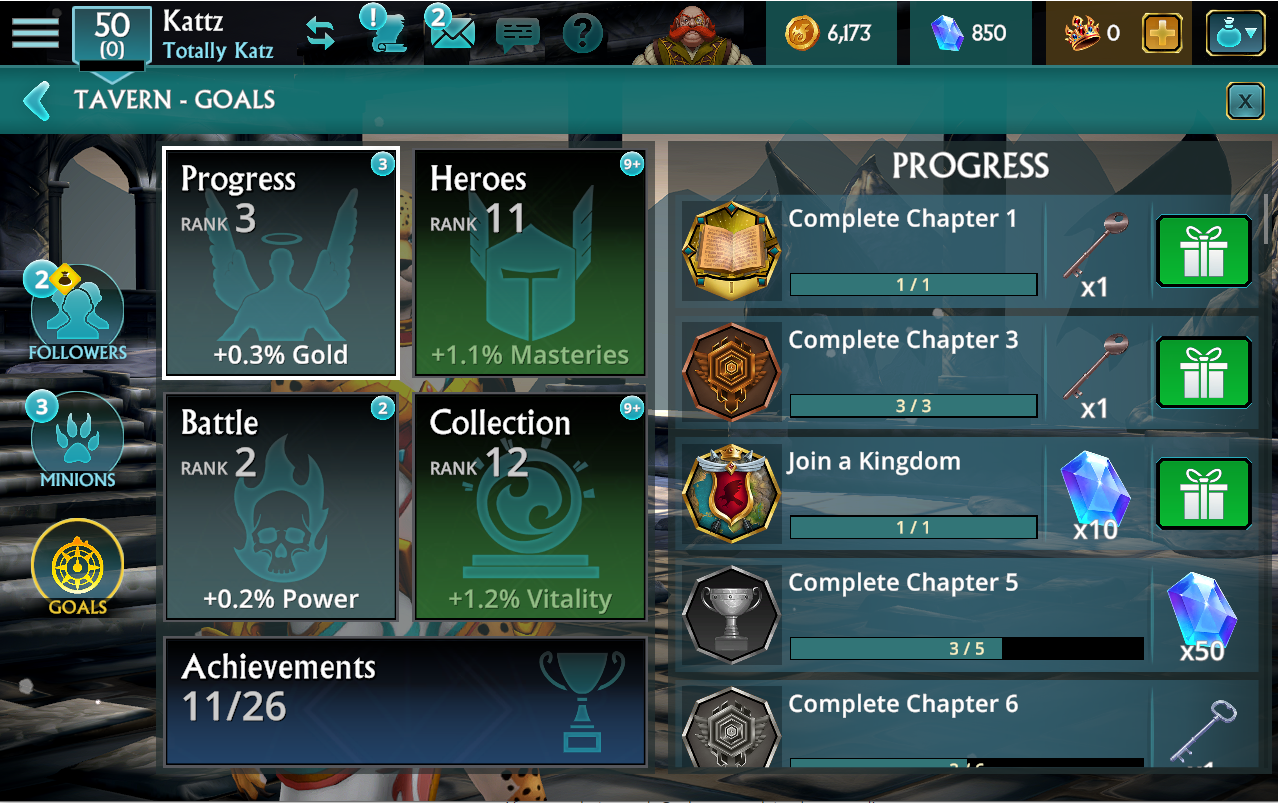Expand the potion dropdown in top corner
The width and height of the screenshot is (1278, 803).
pos(1235,33)
